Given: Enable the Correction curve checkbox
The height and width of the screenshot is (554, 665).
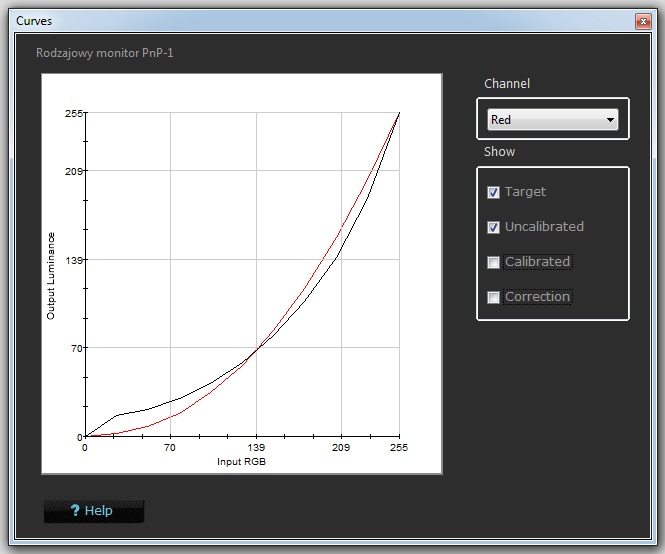Looking at the screenshot, I should pyautogui.click(x=493, y=297).
